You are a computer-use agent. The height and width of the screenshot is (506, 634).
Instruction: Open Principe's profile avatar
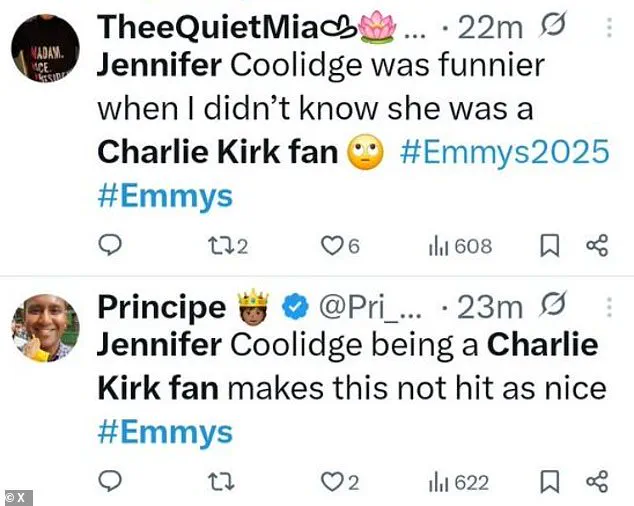(x=40, y=328)
